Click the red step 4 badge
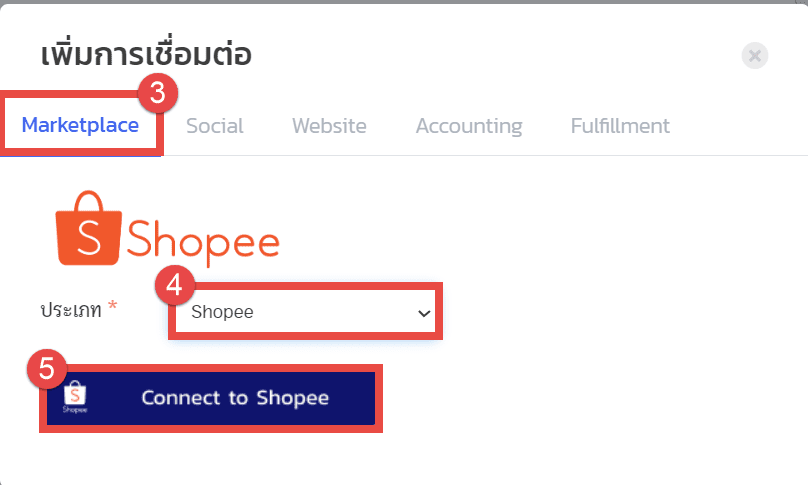The width and height of the screenshot is (808, 485). coord(175,285)
